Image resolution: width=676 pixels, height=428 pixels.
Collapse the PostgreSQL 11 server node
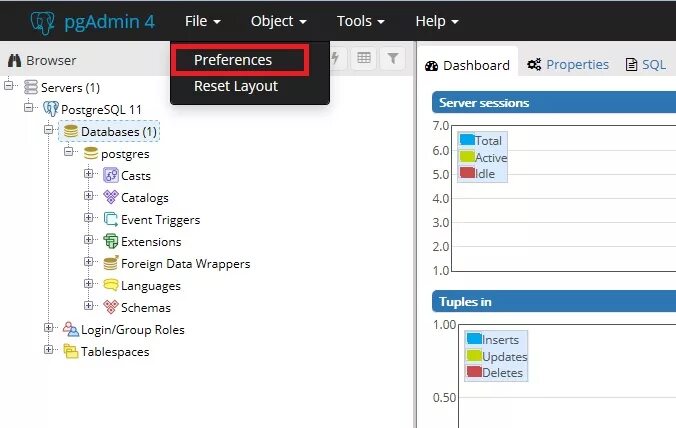28,107
